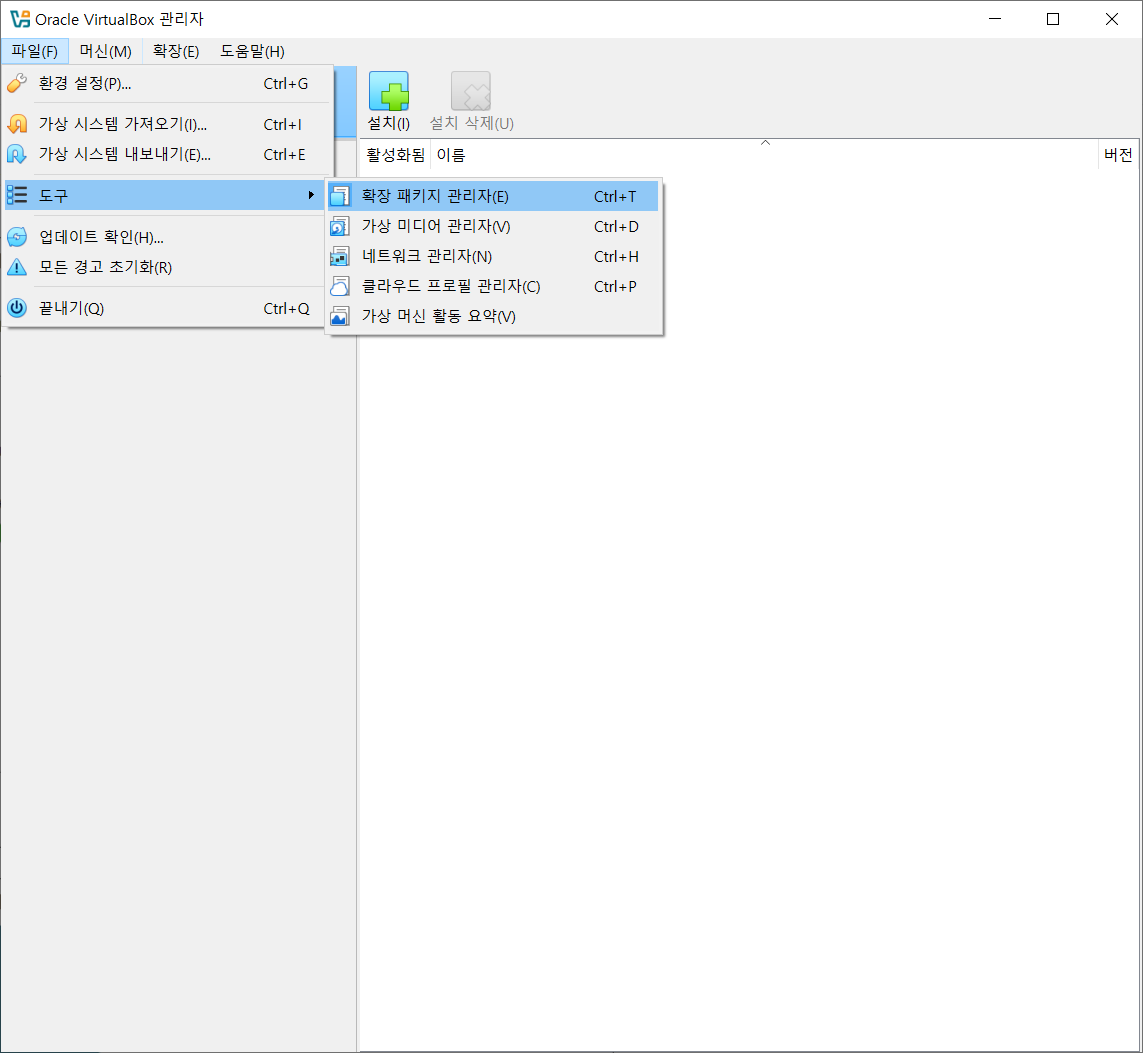1143x1053 pixels.
Task: Select 환경 설정(P)... menu entry
Action: (x=168, y=83)
